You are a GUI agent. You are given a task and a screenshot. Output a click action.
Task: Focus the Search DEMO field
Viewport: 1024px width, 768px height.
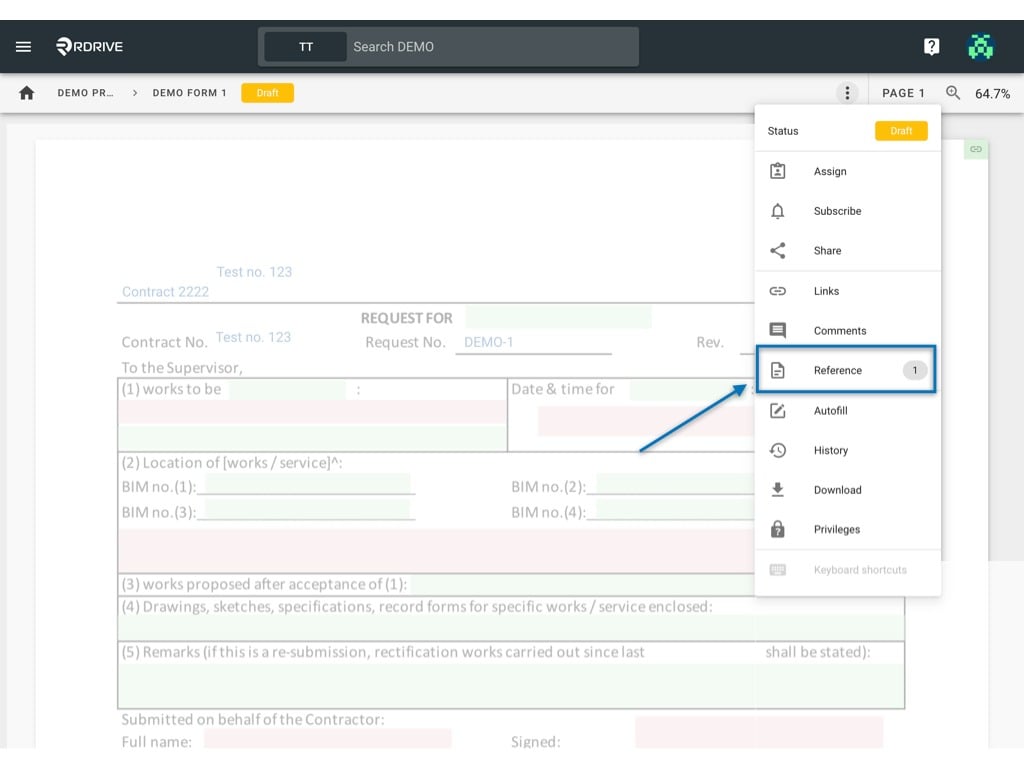494,47
